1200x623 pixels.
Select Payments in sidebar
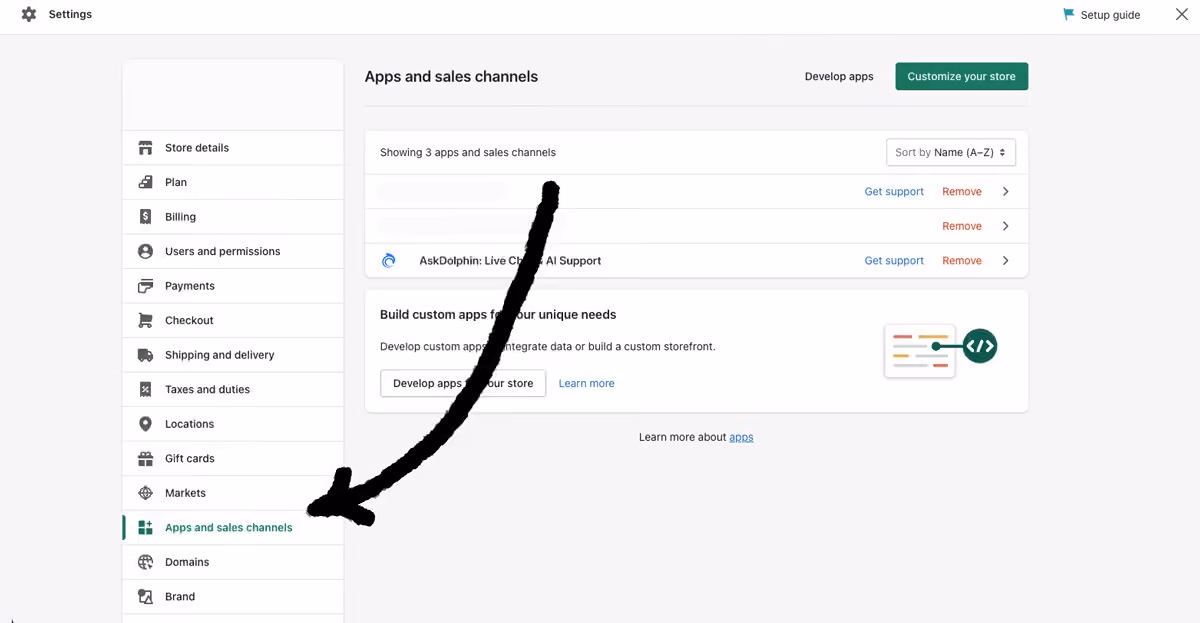(x=233, y=286)
